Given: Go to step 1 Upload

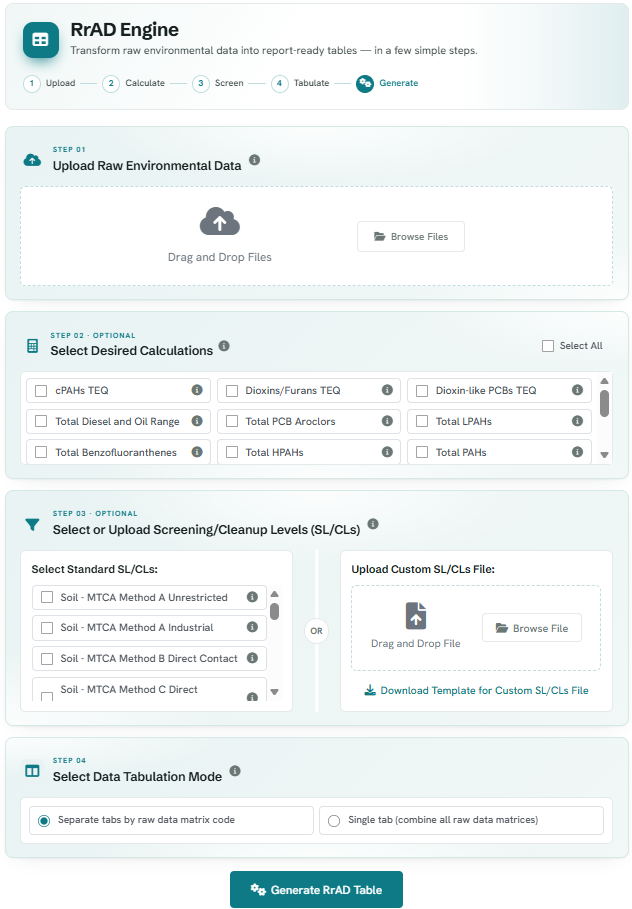Looking at the screenshot, I should point(49,83).
